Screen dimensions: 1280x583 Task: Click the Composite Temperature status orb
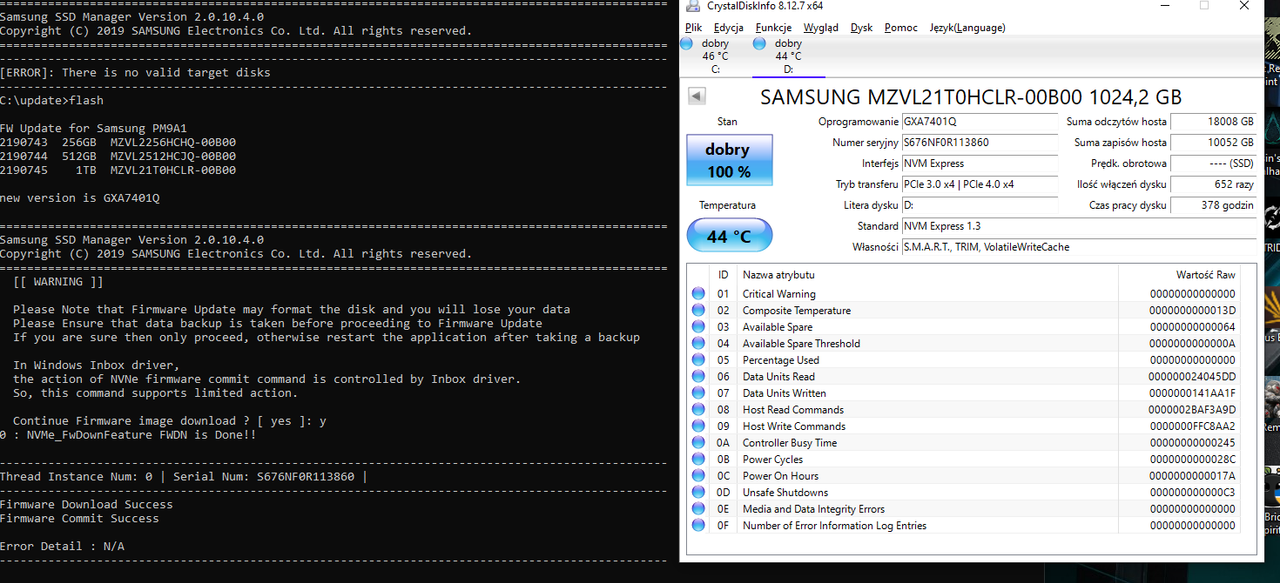[698, 310]
